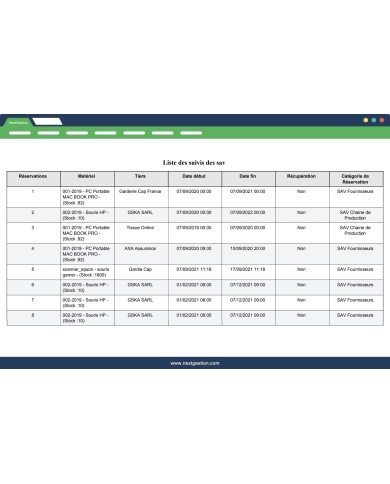Screen dimensions: 390x484
Task: Click the teal window dot
Action: [374, 120]
